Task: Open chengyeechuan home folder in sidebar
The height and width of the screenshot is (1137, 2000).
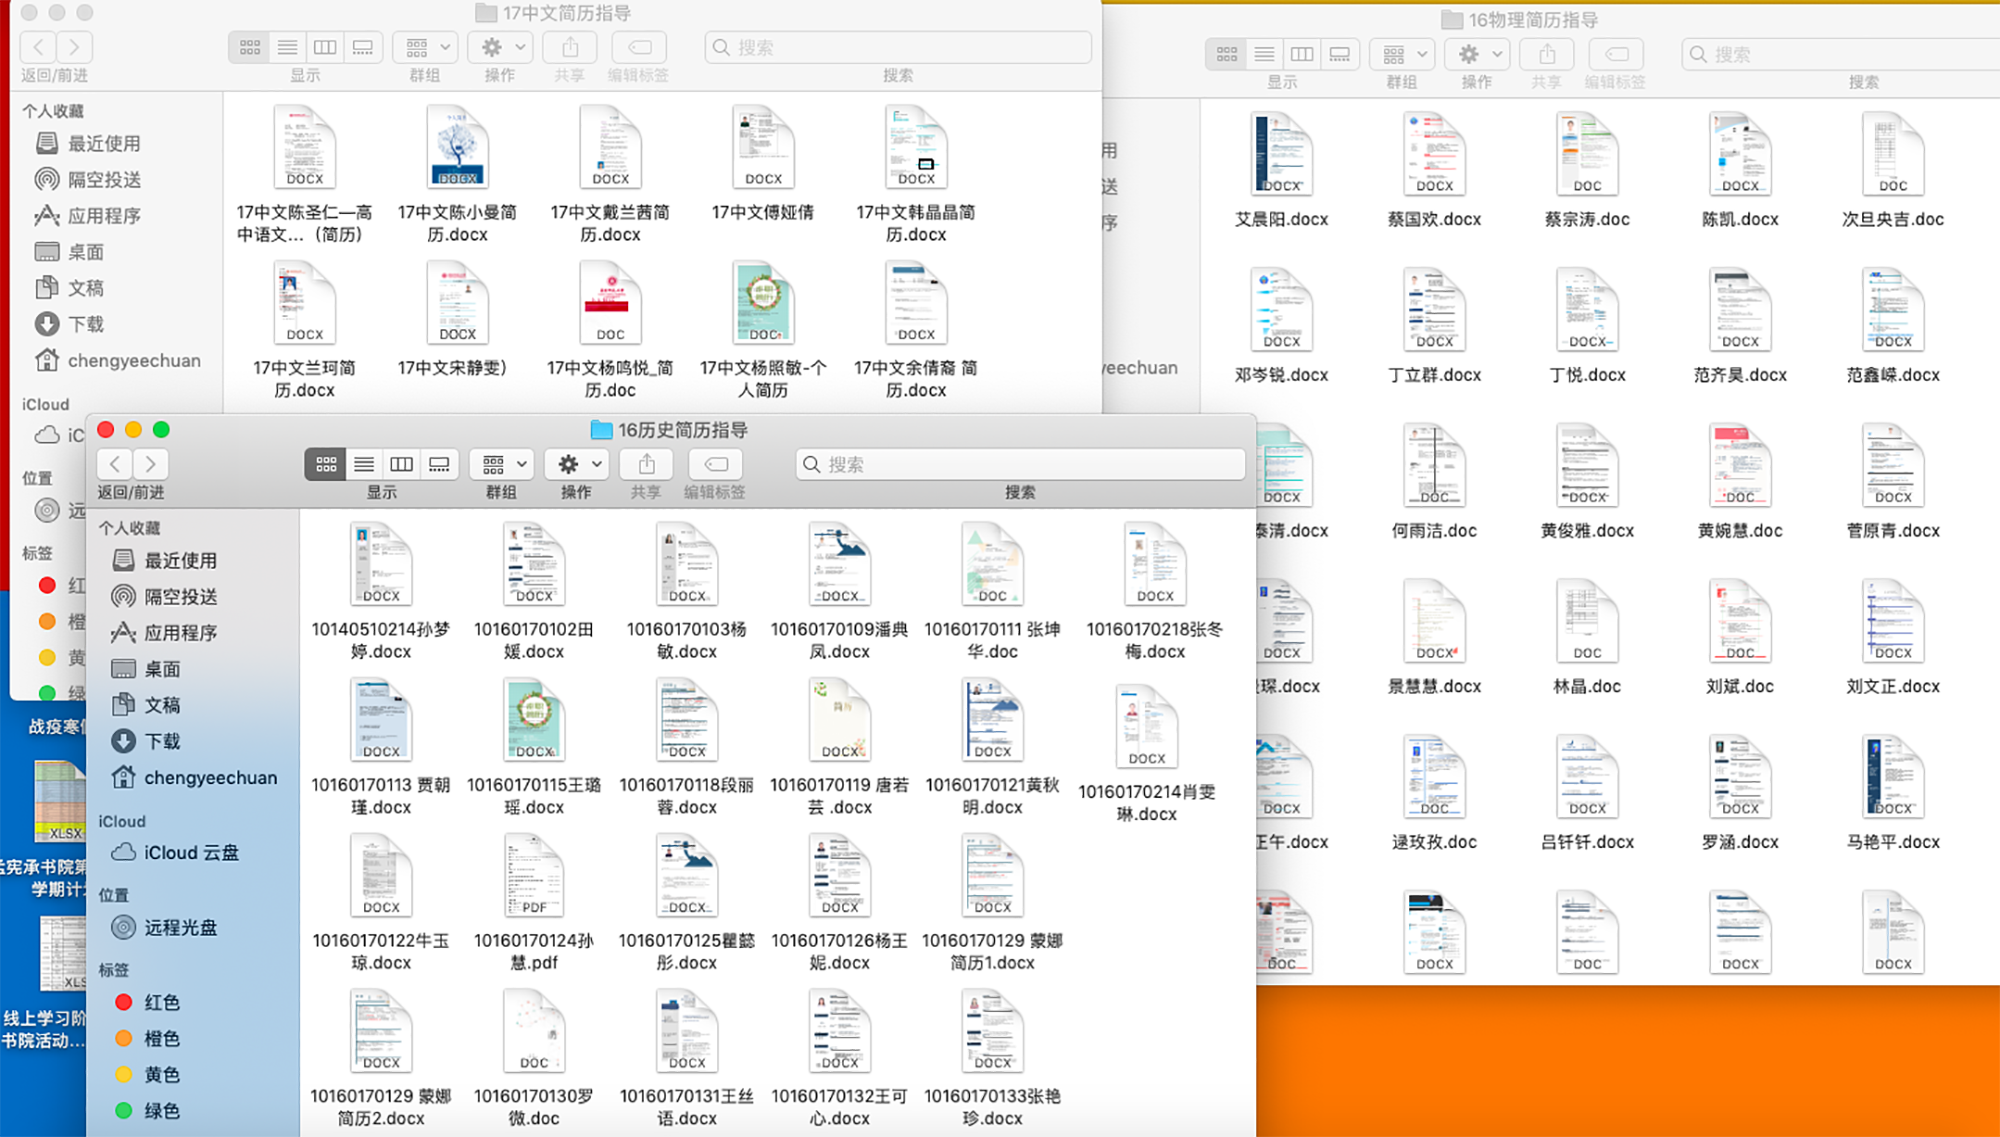Action: (x=210, y=777)
